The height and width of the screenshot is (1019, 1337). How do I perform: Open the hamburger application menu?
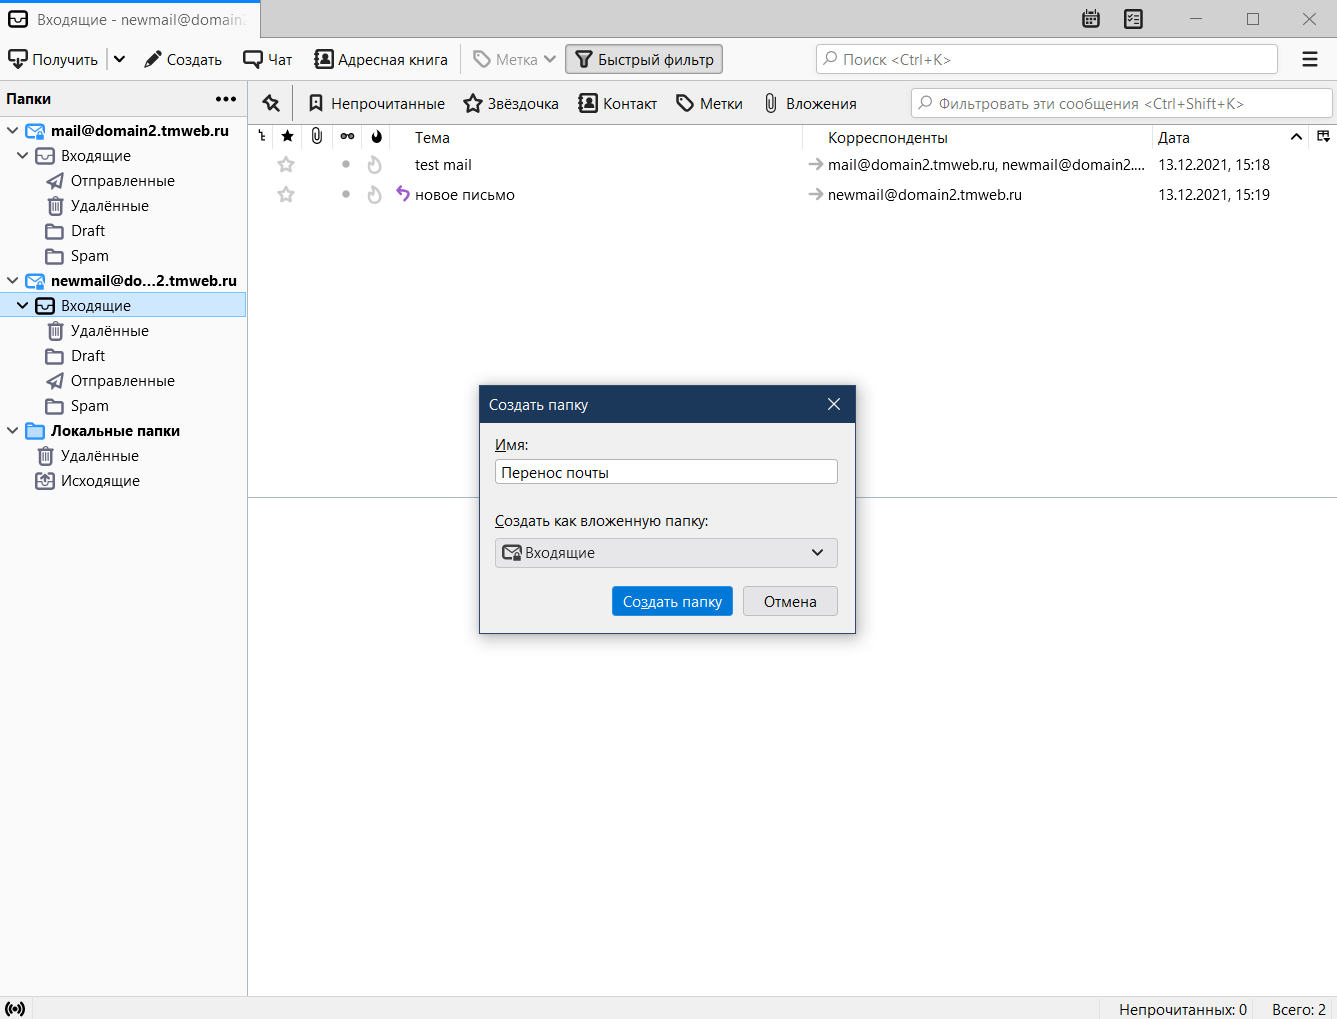(1309, 60)
